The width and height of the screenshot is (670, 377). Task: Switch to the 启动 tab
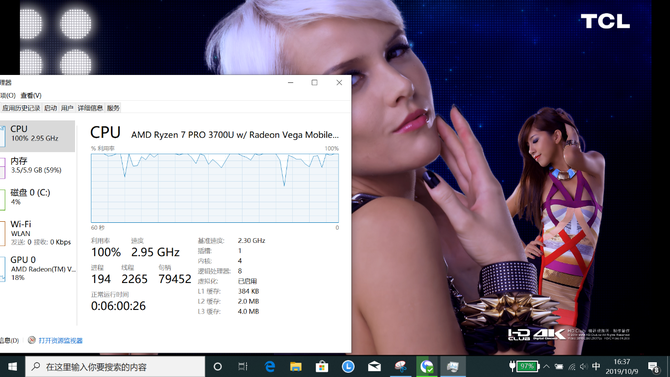[x=50, y=108]
